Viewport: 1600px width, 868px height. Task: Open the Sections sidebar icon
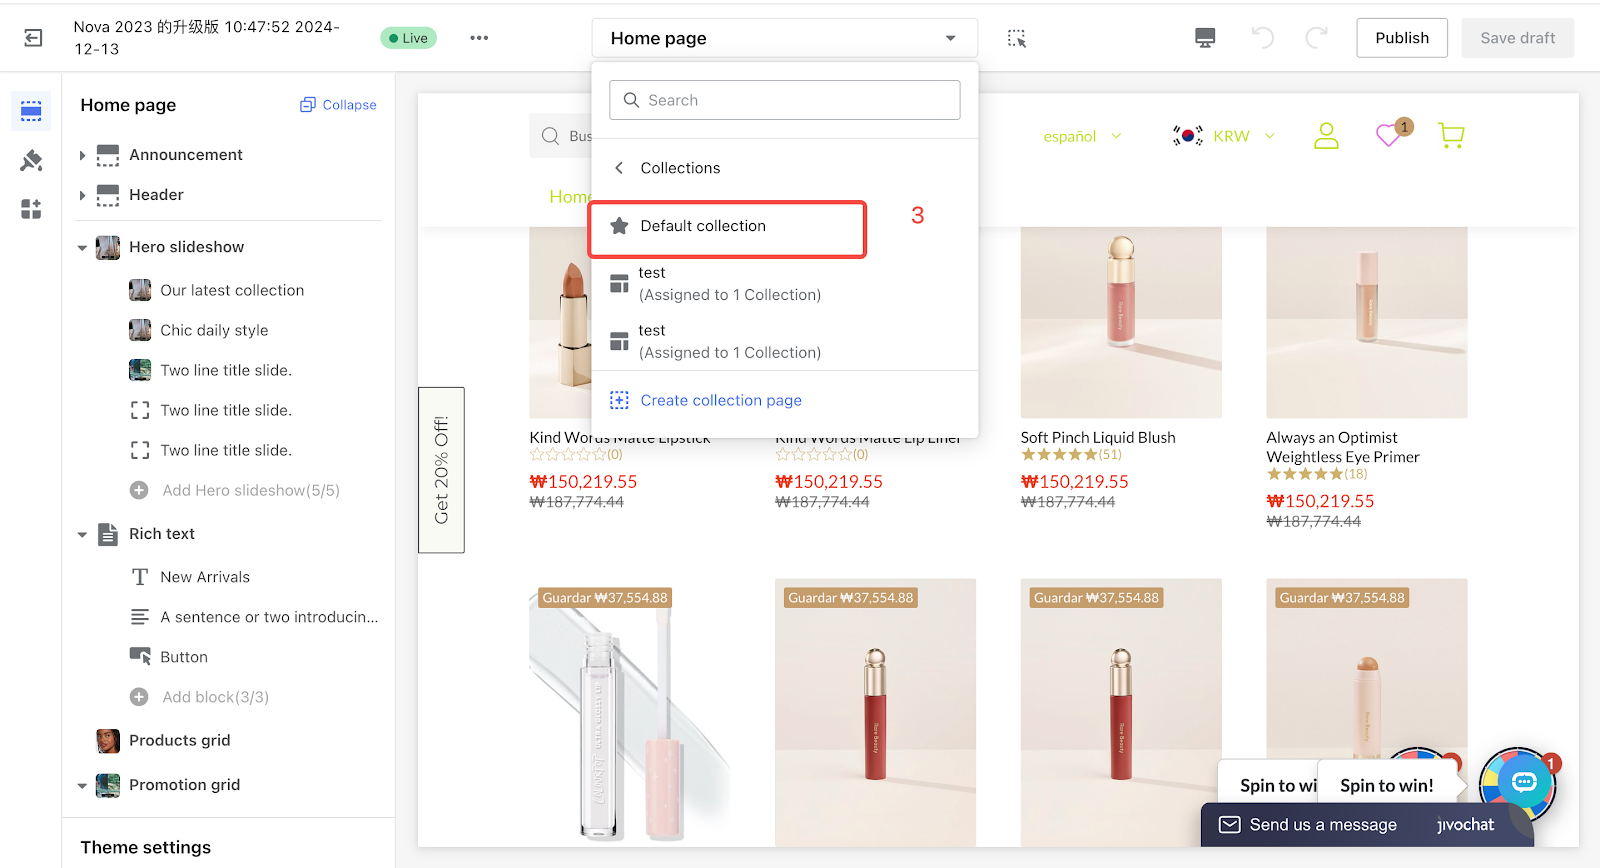point(31,110)
